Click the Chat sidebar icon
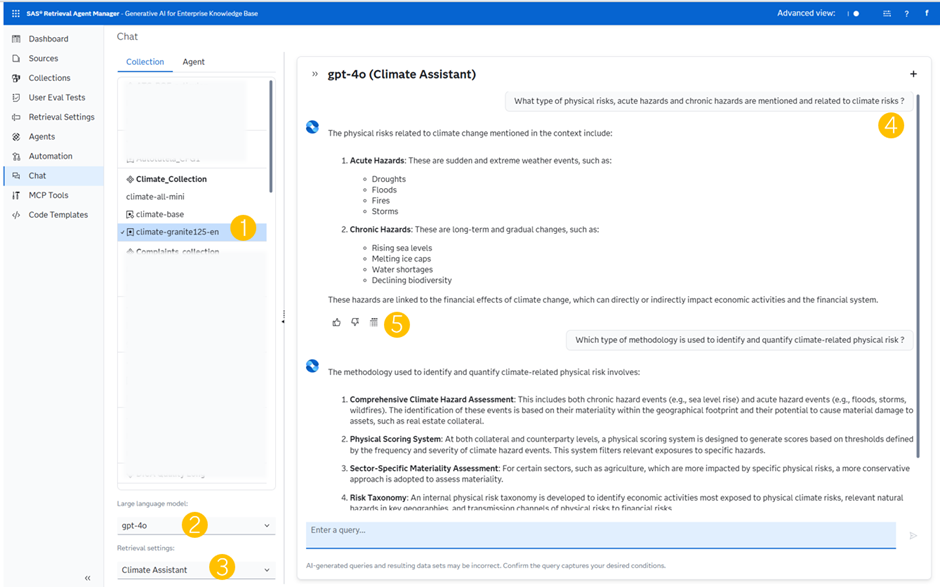 coord(16,176)
